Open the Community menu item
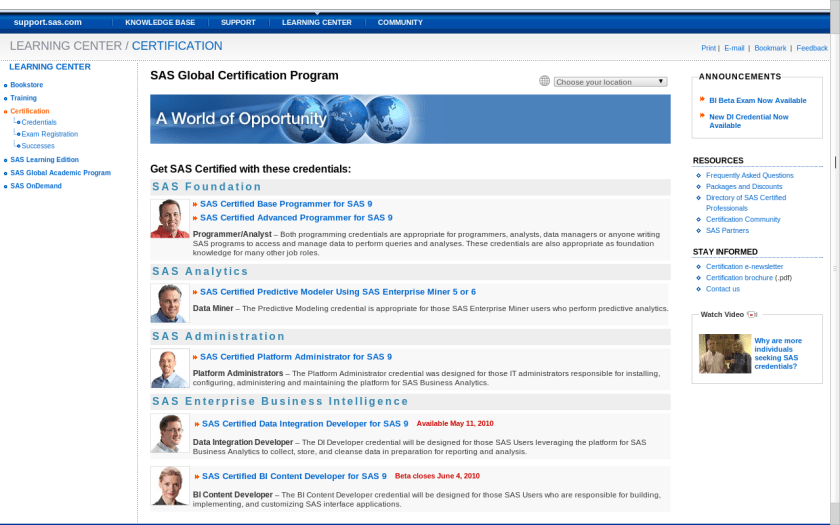 pos(400,22)
